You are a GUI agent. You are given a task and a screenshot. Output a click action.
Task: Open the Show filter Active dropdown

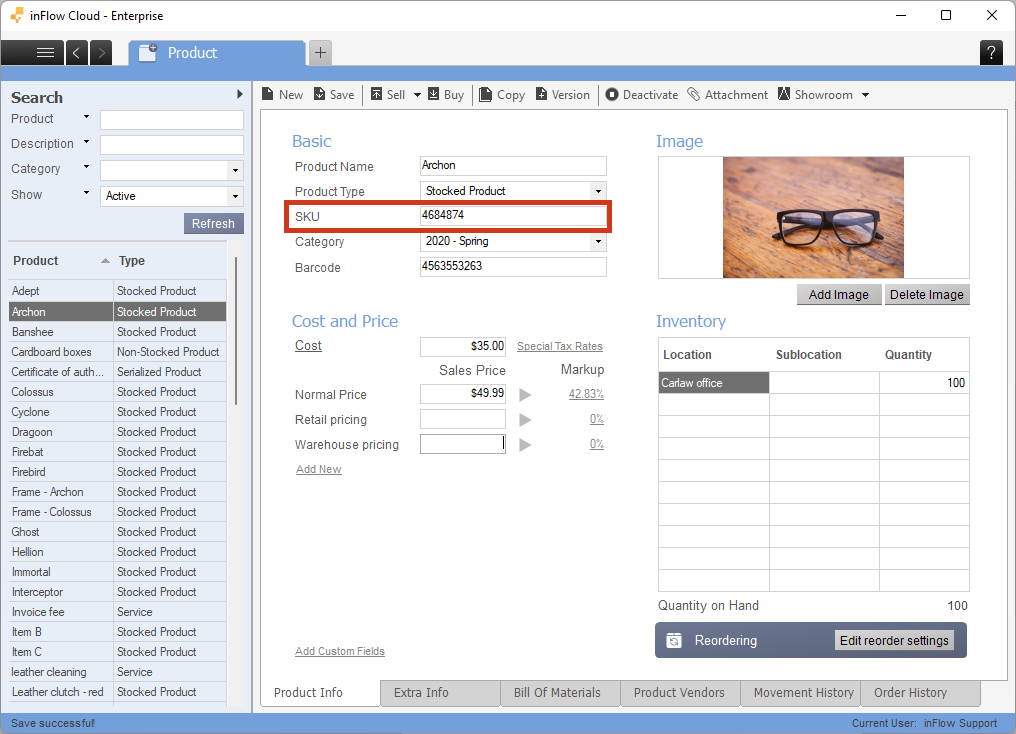coord(235,196)
